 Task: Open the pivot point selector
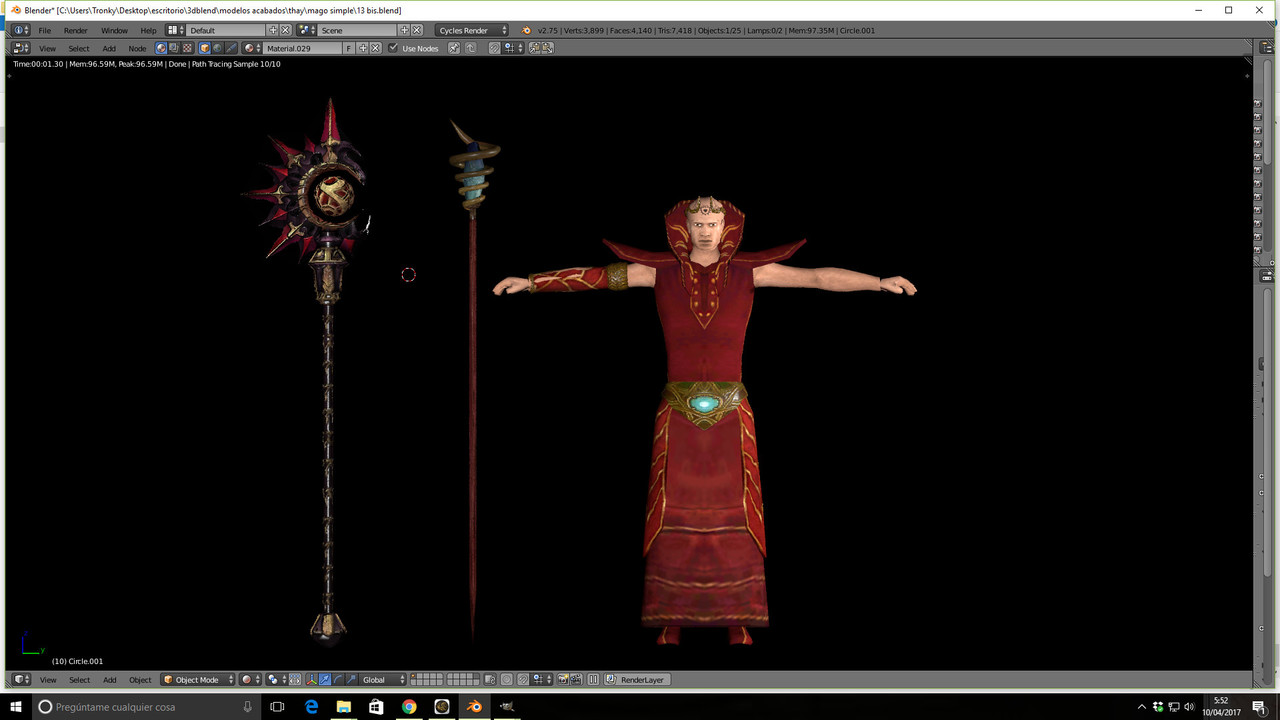click(x=277, y=679)
